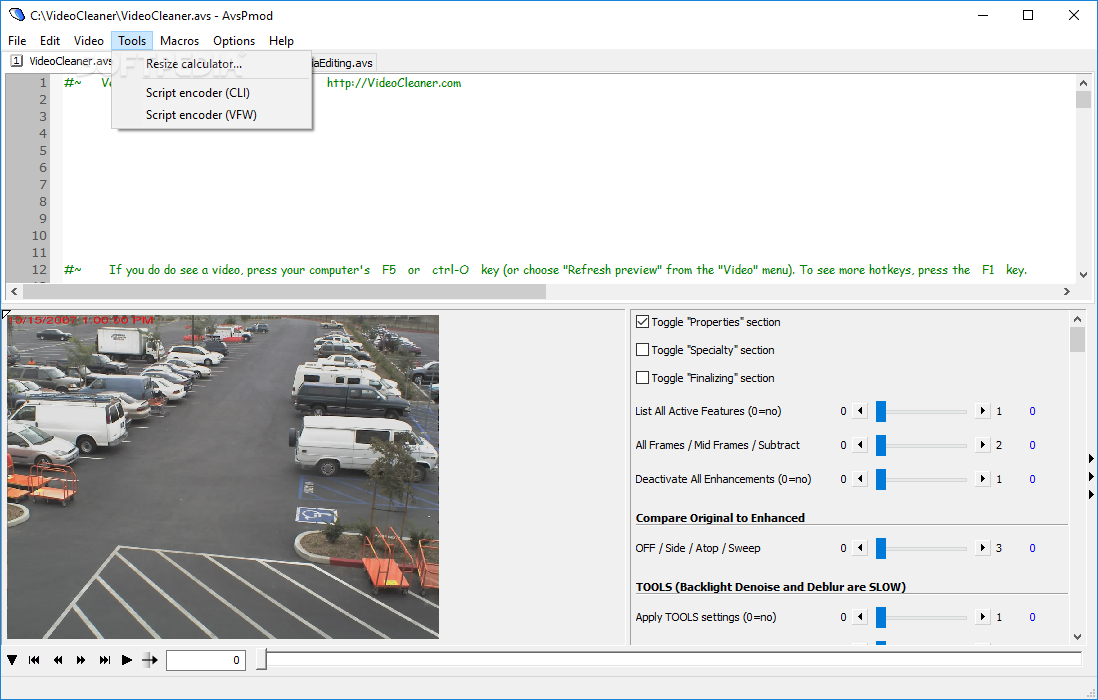
Task: Click the slider panel scroll-down arrow
Action: (1077, 636)
